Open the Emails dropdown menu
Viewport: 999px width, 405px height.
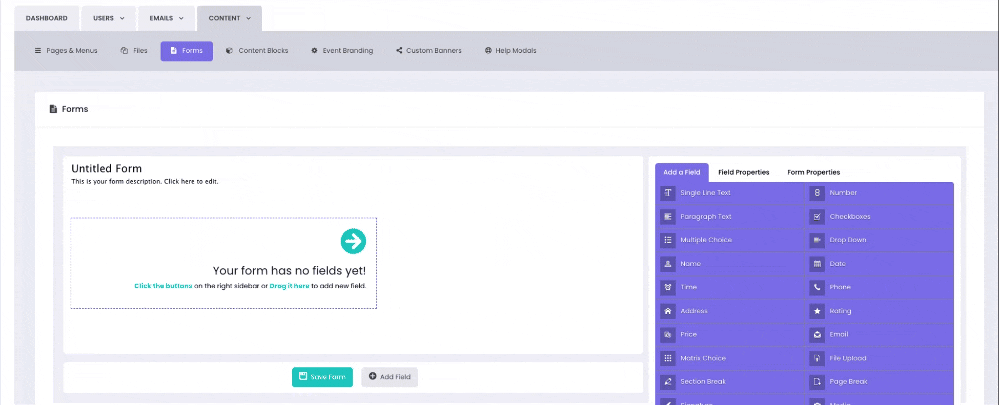click(x=166, y=18)
